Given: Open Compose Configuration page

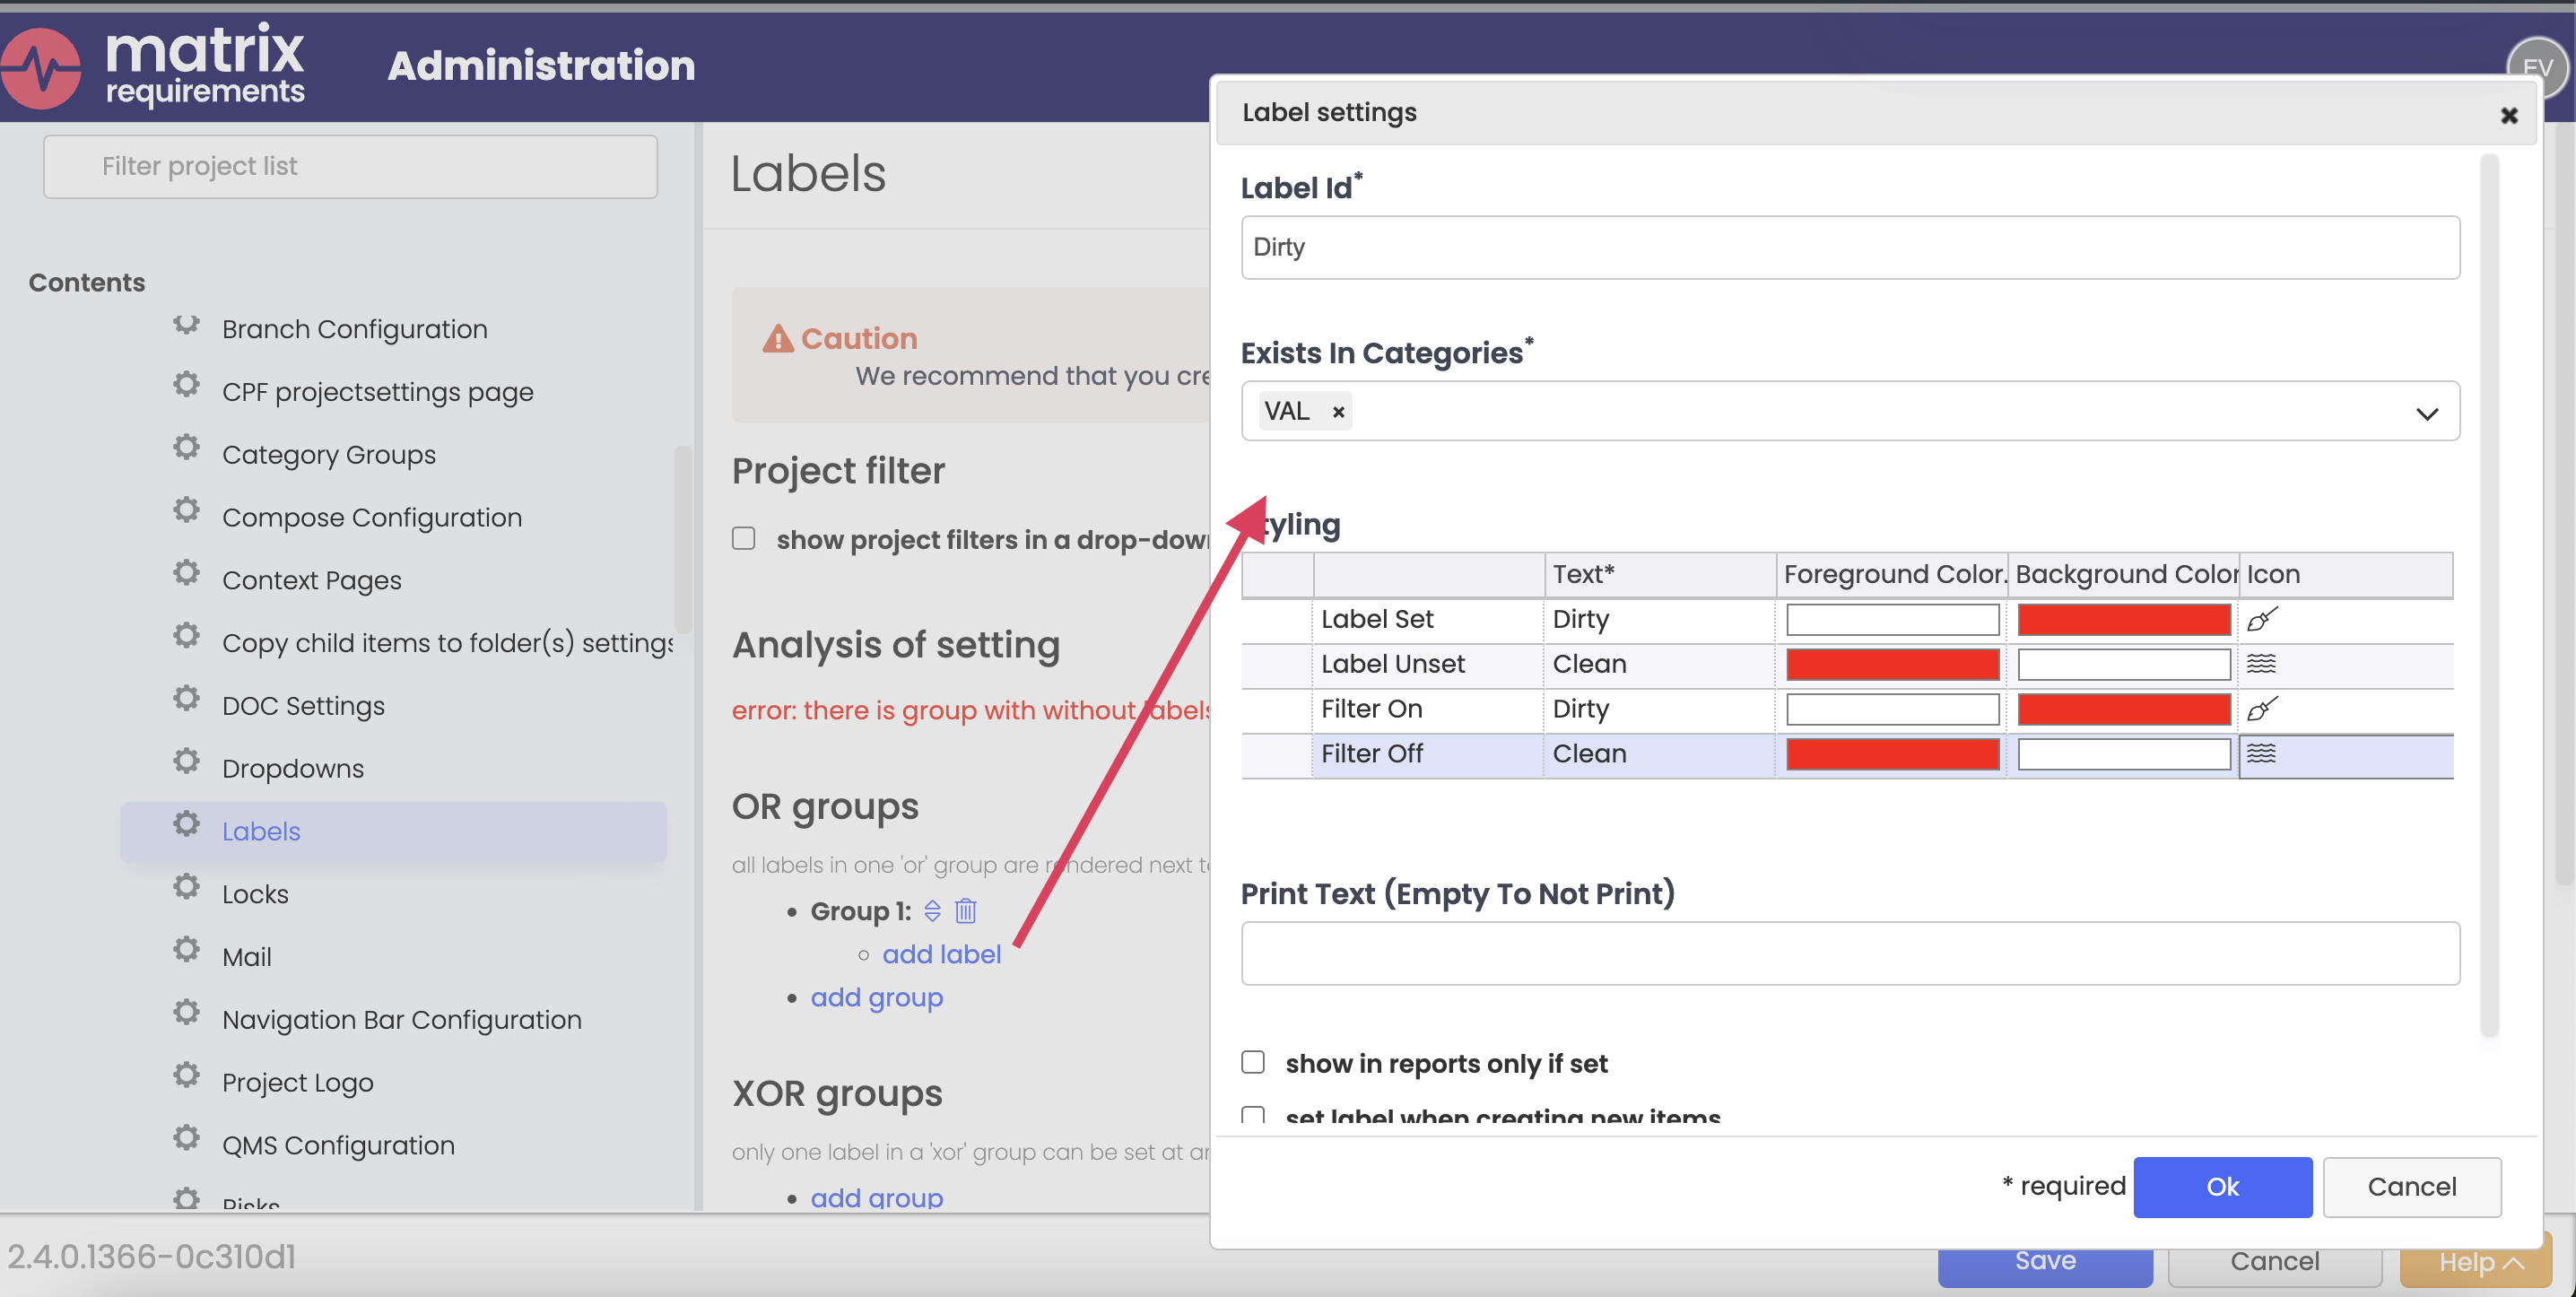Looking at the screenshot, I should click(x=371, y=517).
